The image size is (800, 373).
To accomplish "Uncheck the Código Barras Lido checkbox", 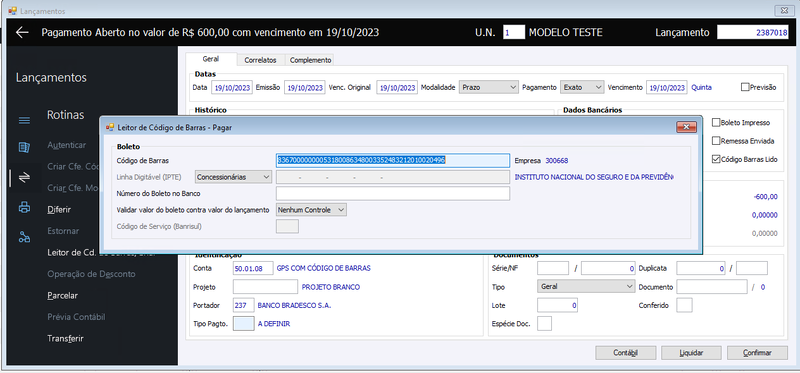I will click(716, 159).
